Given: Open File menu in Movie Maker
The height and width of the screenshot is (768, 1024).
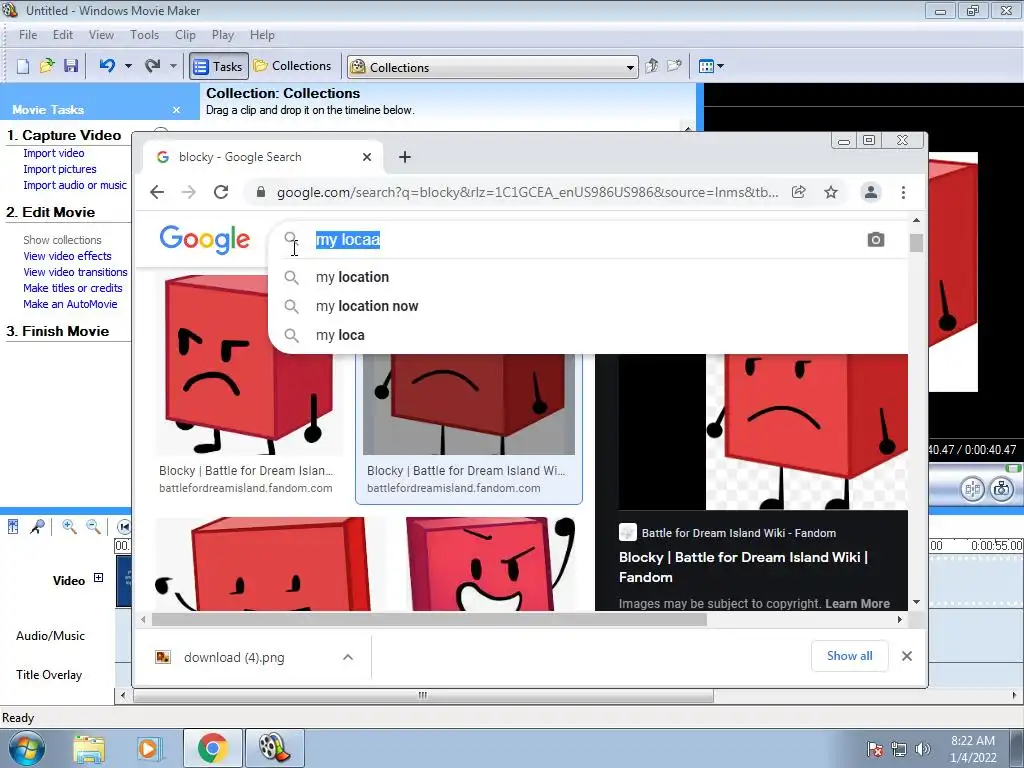Looking at the screenshot, I should [28, 35].
